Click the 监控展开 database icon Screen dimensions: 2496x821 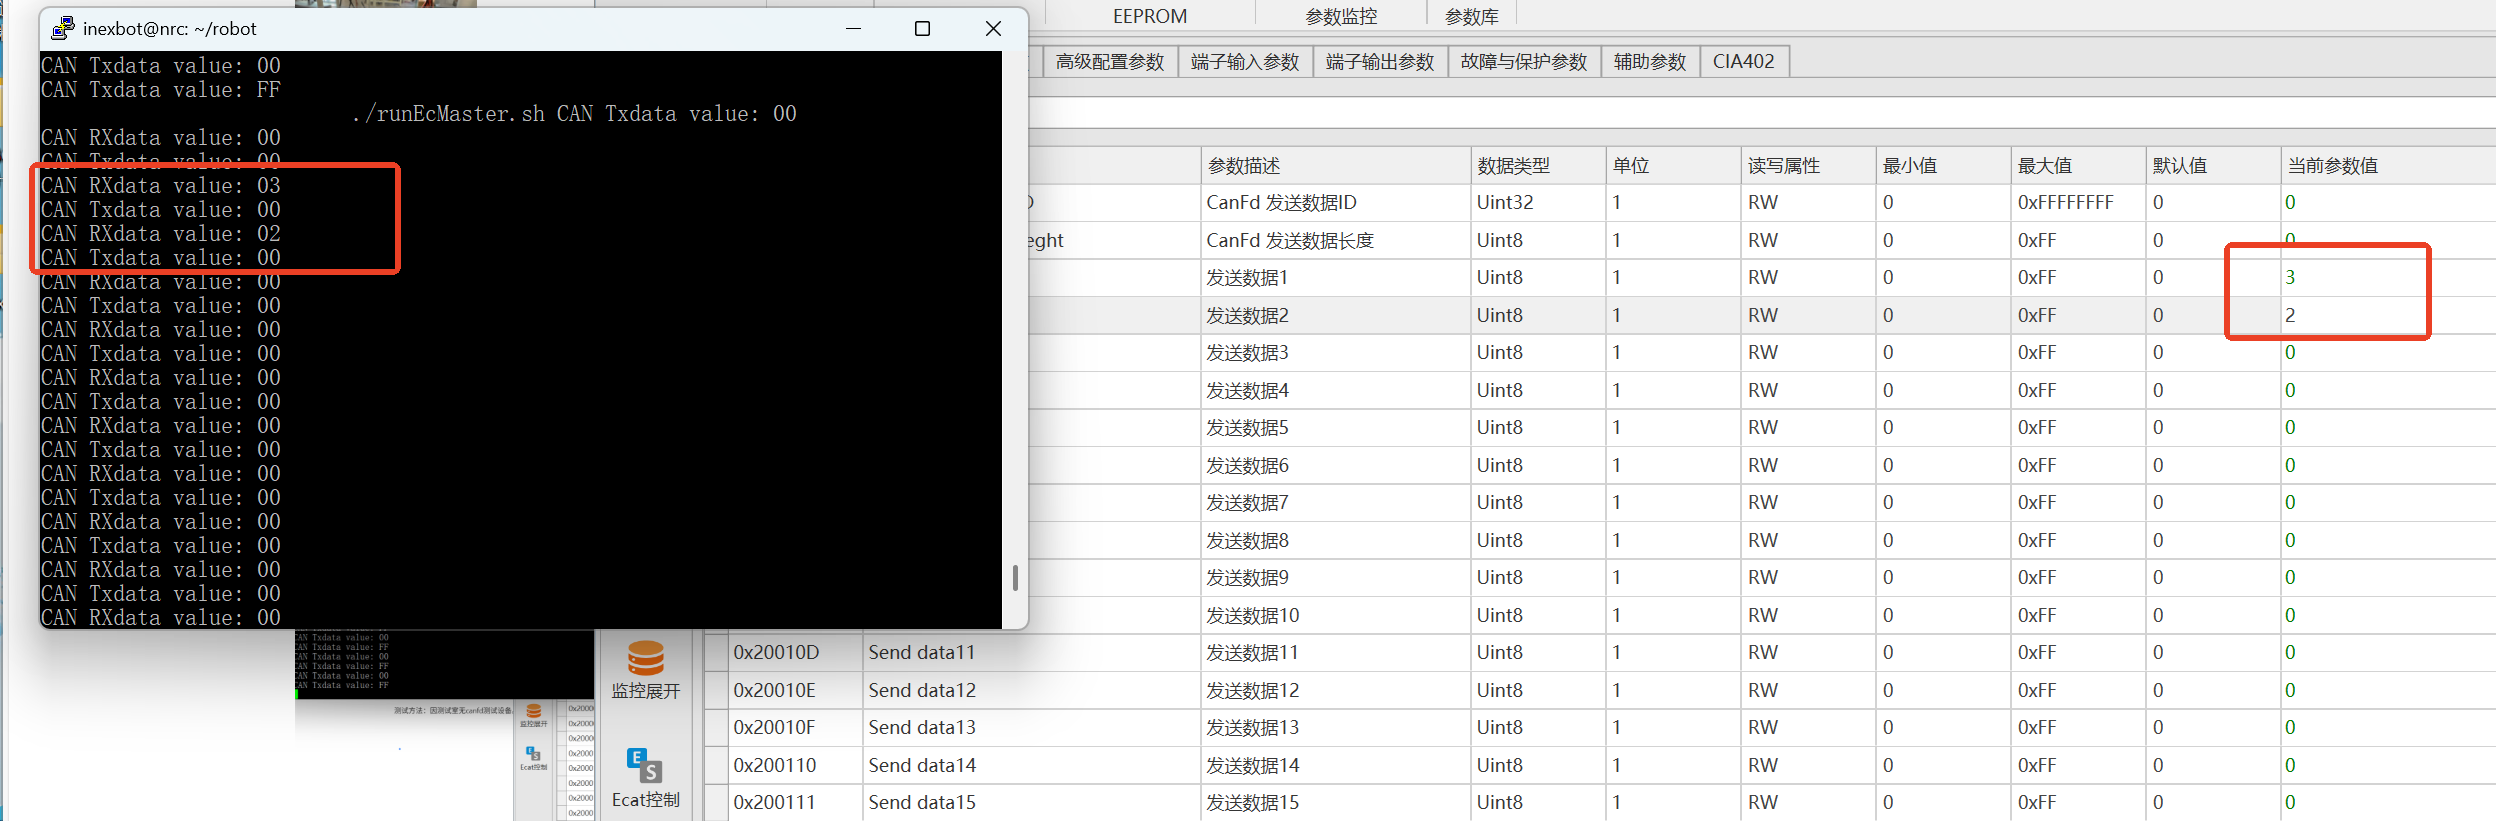point(645,658)
